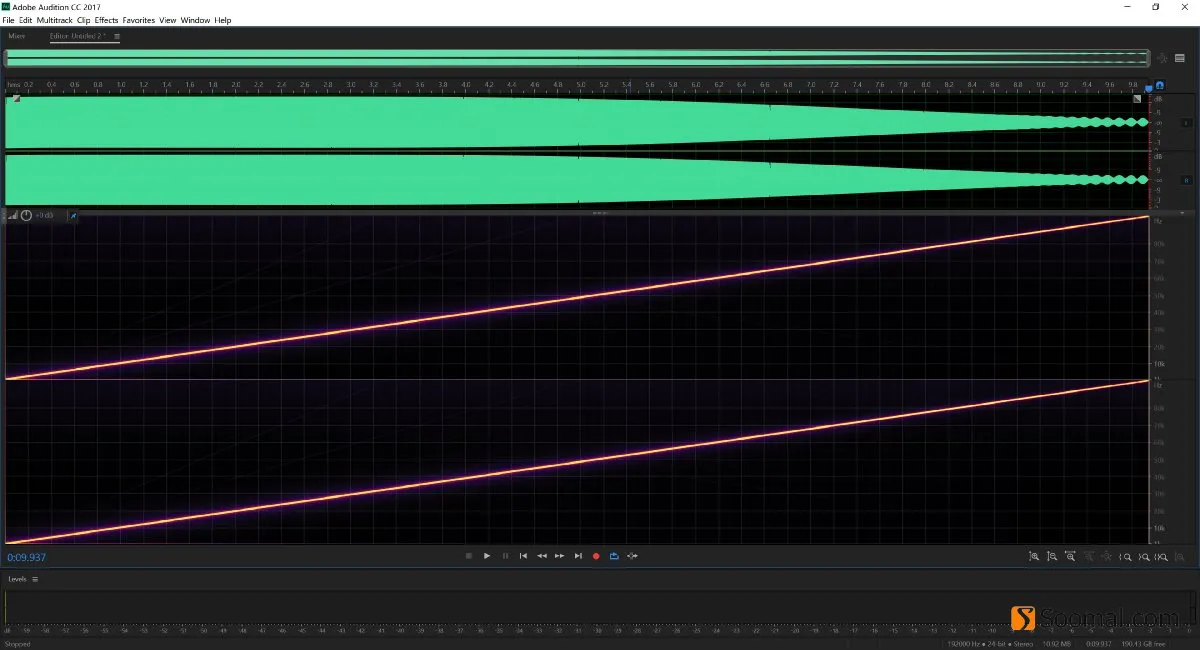Open the Effects menu
The height and width of the screenshot is (650, 1200).
click(106, 20)
